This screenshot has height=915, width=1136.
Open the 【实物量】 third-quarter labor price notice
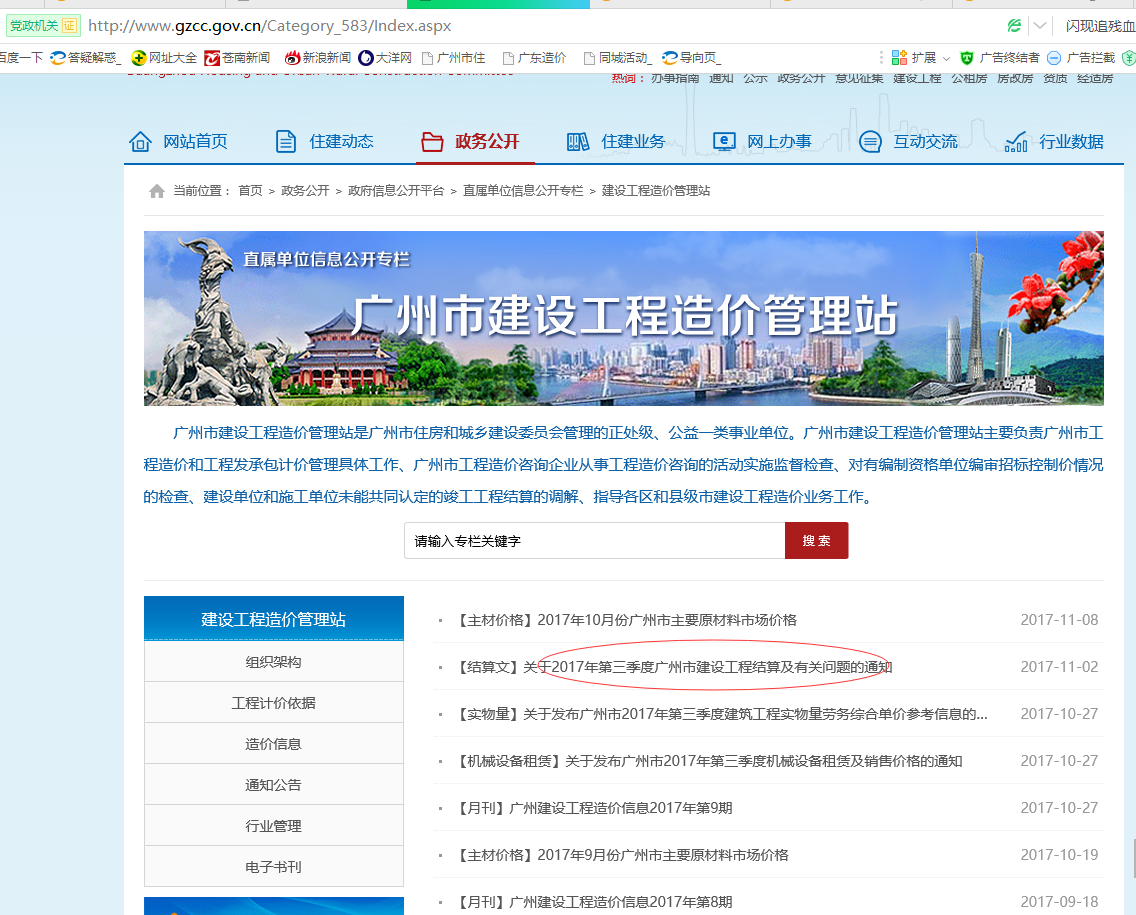[x=721, y=714]
